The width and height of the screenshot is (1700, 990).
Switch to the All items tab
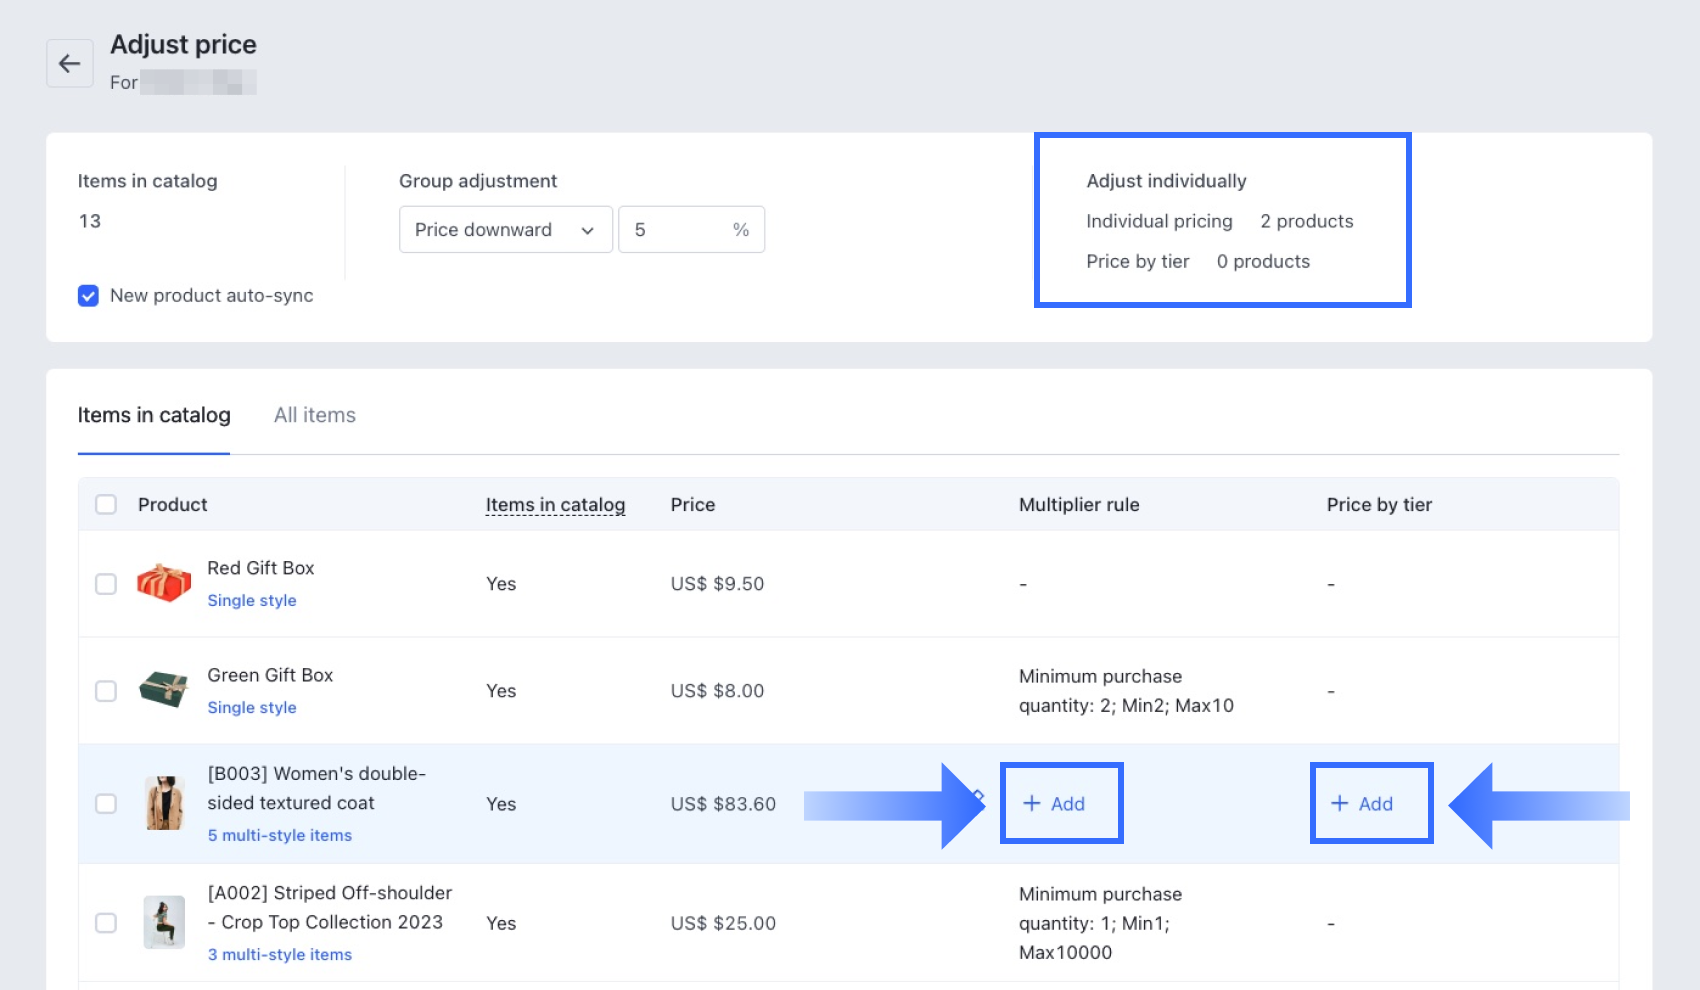[315, 415]
